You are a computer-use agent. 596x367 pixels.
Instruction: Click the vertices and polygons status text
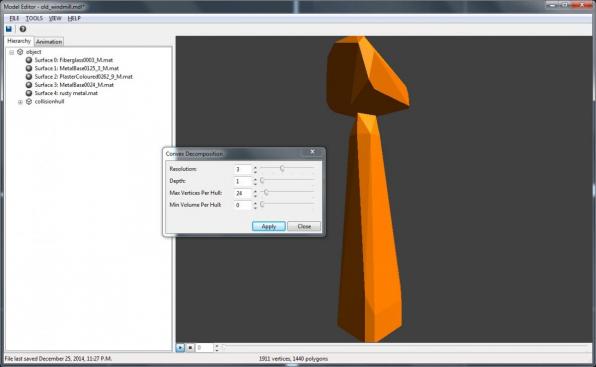coord(293,359)
